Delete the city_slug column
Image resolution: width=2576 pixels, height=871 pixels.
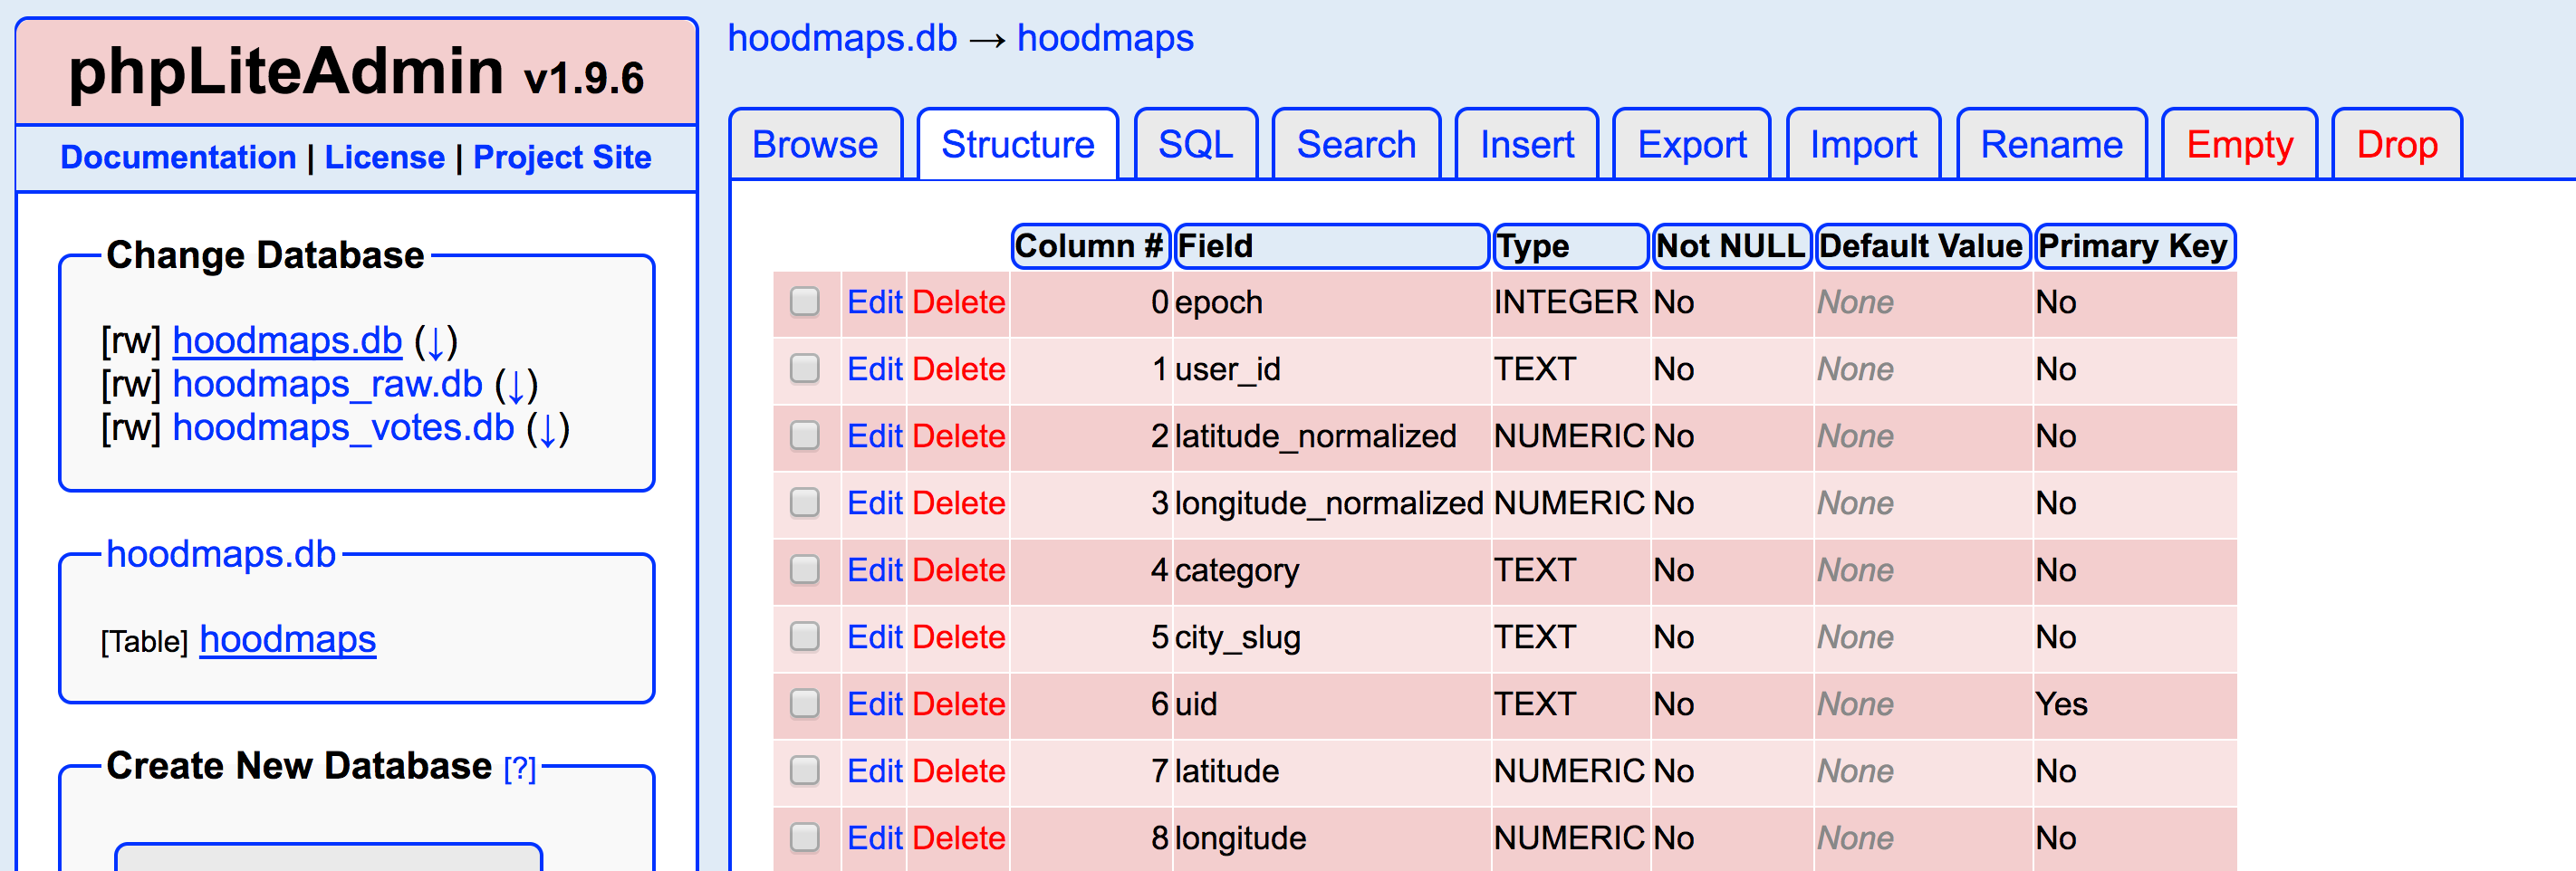pos(959,637)
